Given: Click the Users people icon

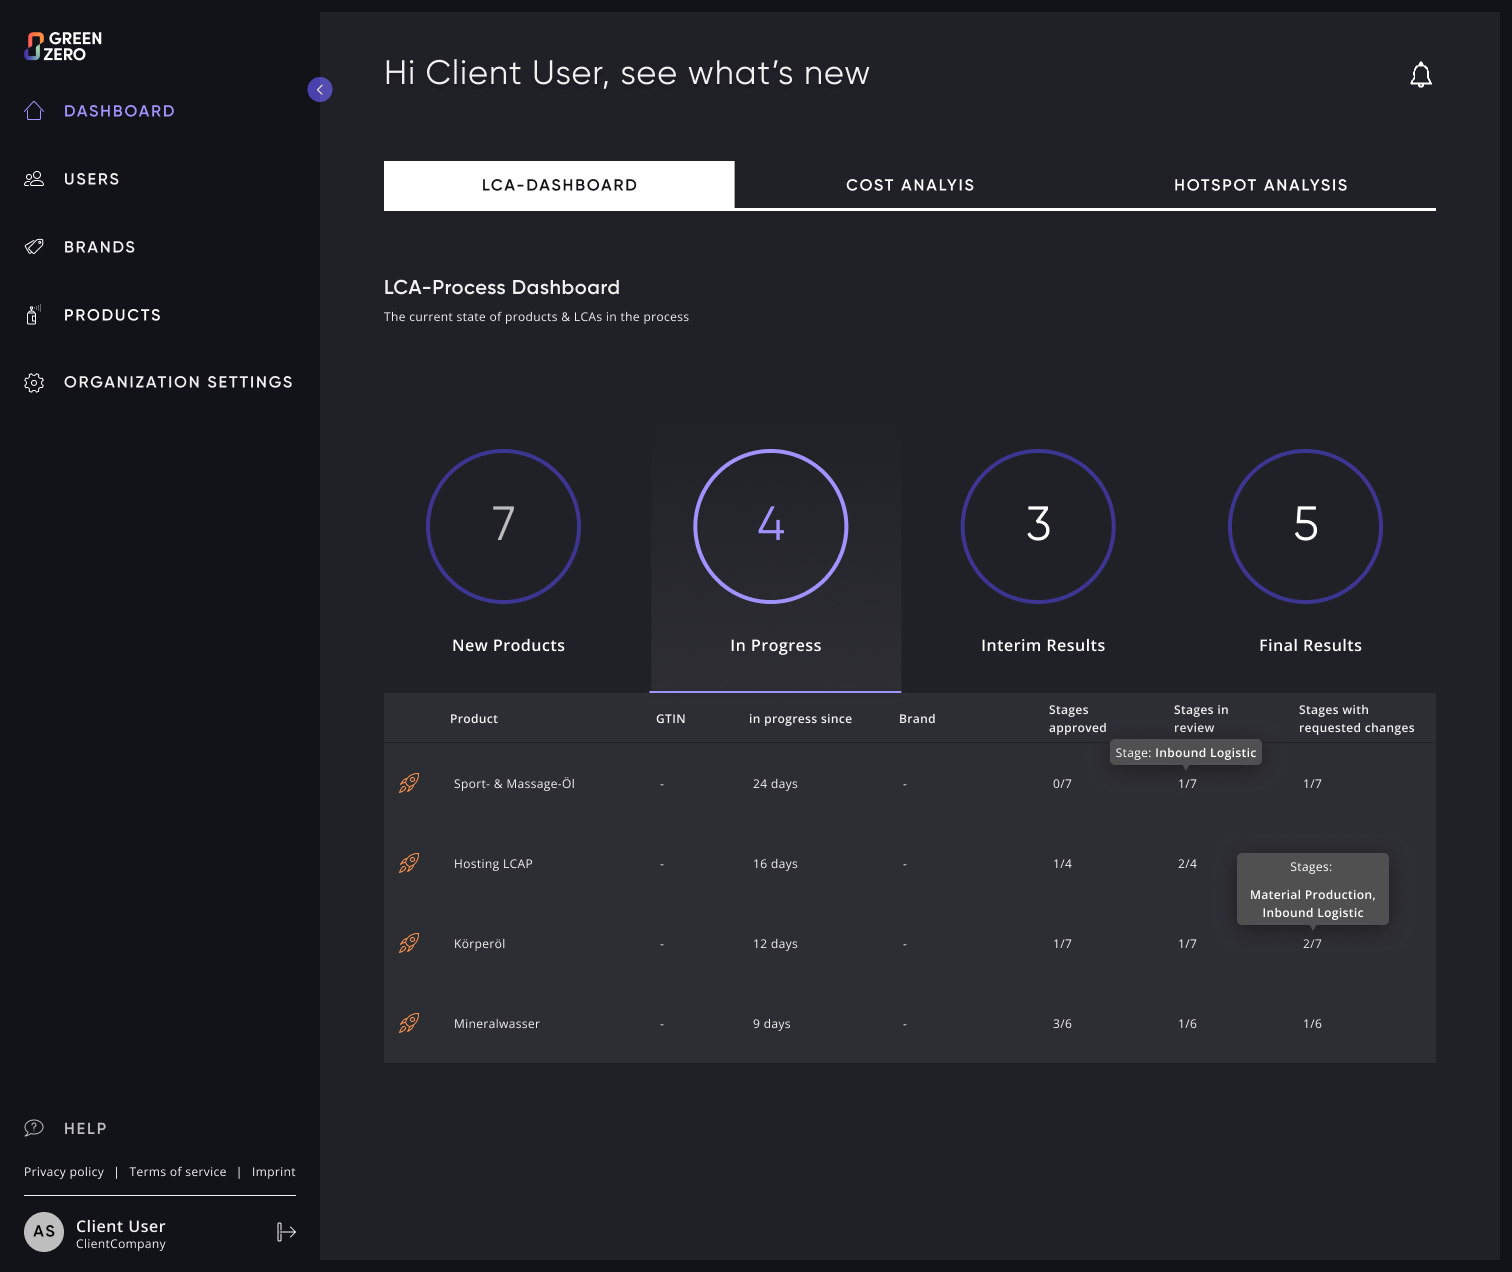Looking at the screenshot, I should (34, 179).
